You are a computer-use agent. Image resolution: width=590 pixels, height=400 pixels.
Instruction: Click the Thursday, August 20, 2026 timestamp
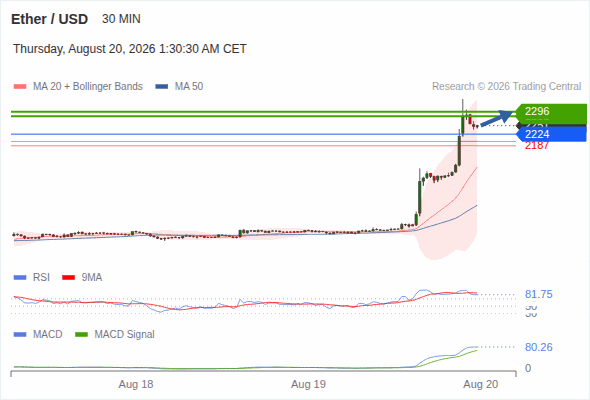[x=130, y=49]
